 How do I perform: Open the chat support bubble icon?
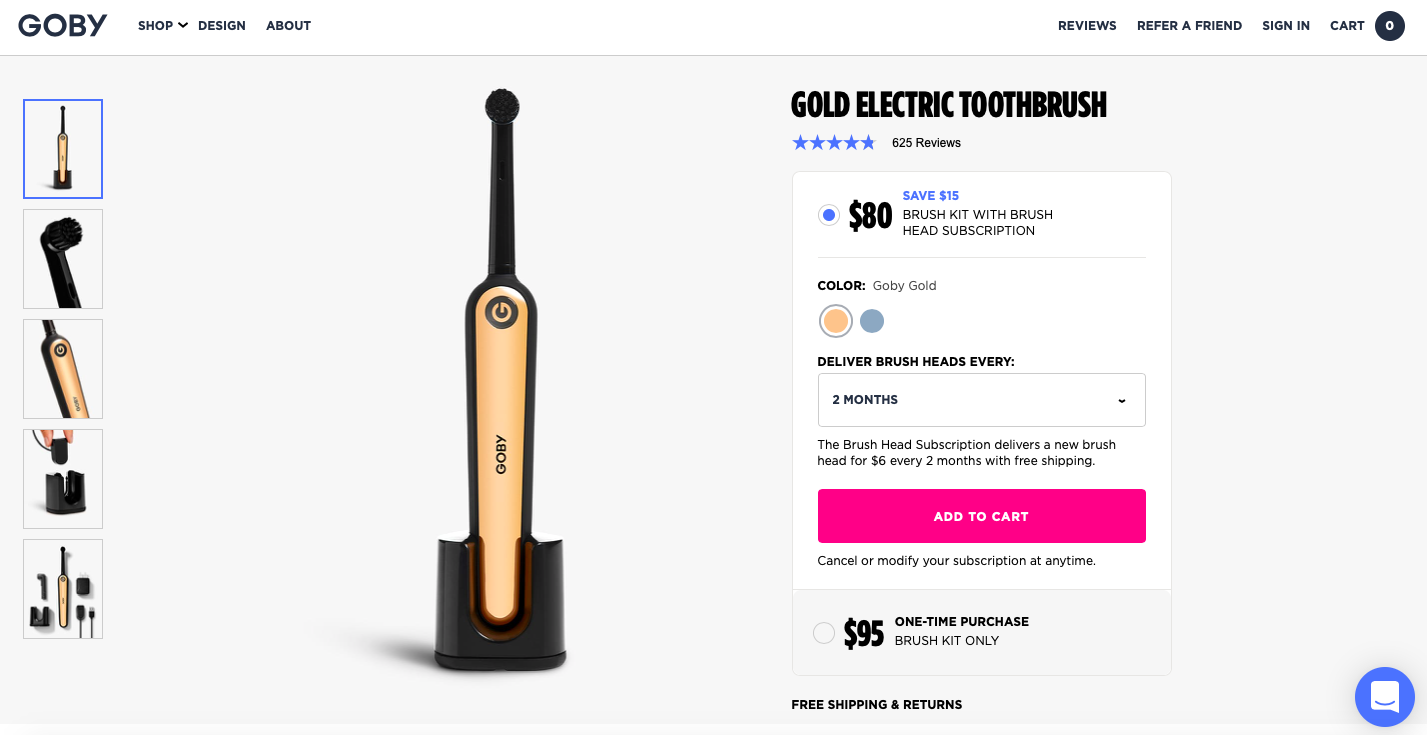[1384, 697]
